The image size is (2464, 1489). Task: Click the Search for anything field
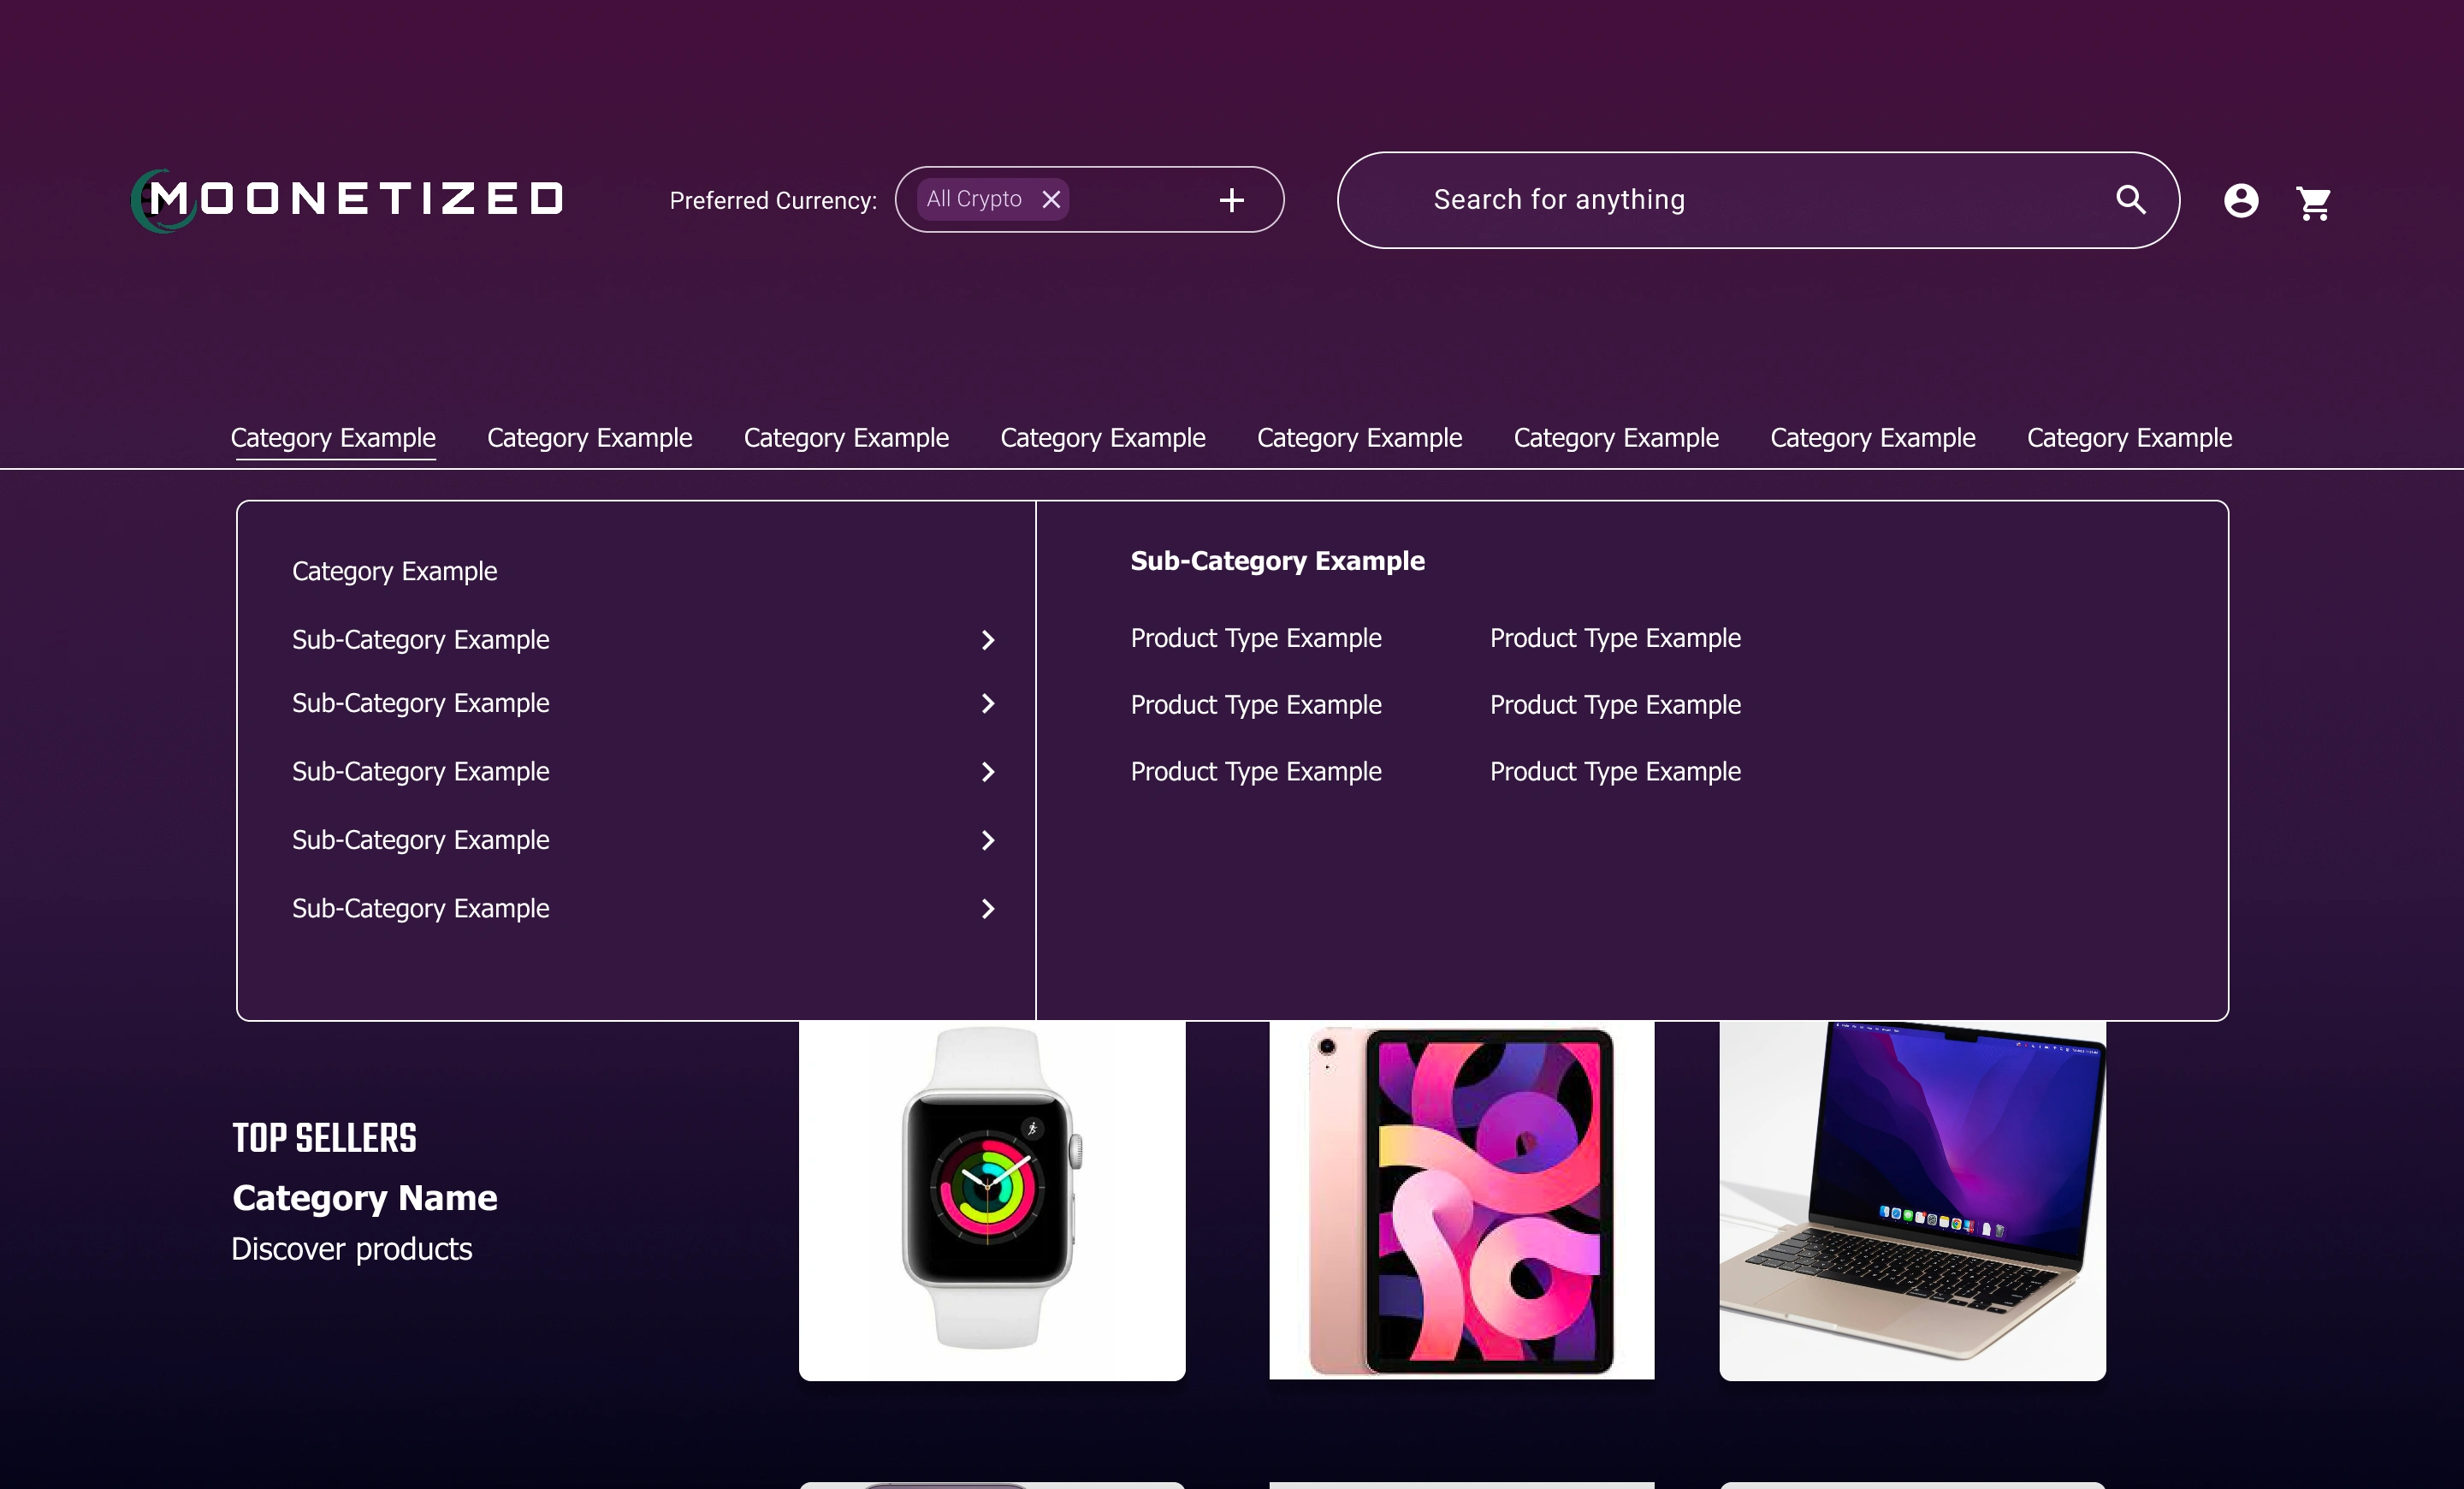[x=1758, y=200]
